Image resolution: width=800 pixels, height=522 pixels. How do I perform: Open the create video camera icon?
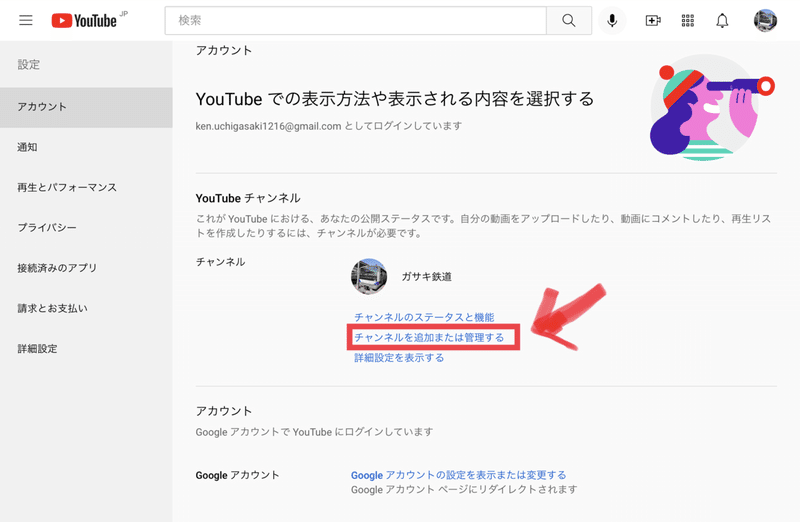653,20
